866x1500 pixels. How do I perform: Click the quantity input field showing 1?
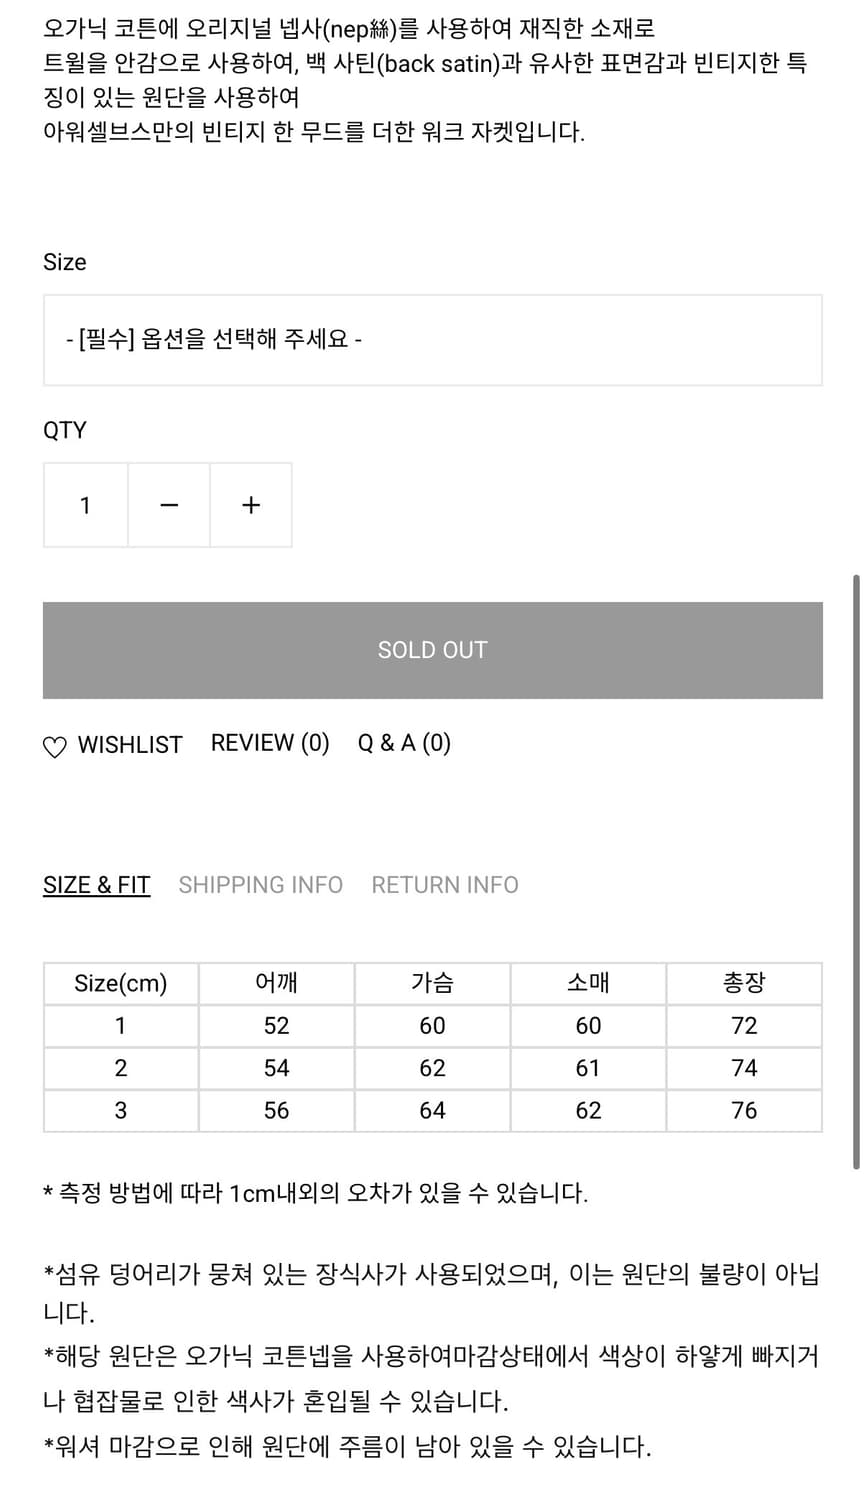85,505
